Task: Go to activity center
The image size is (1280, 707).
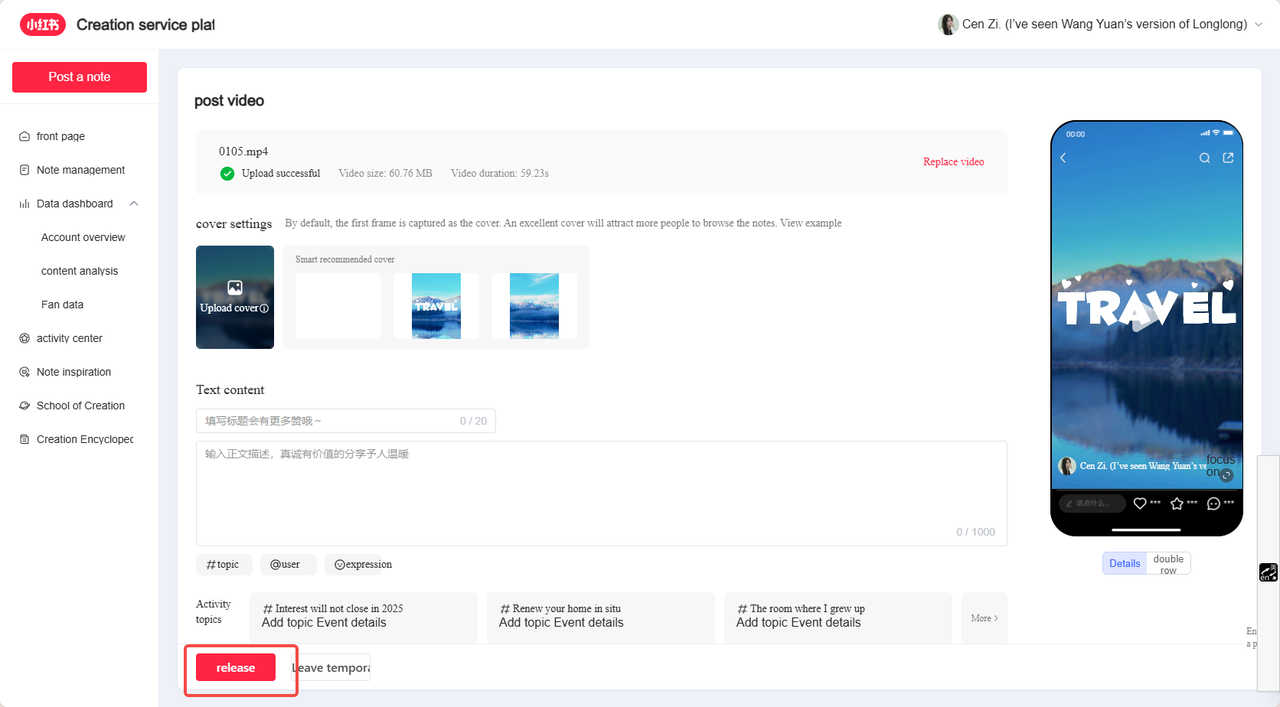Action: (x=70, y=338)
